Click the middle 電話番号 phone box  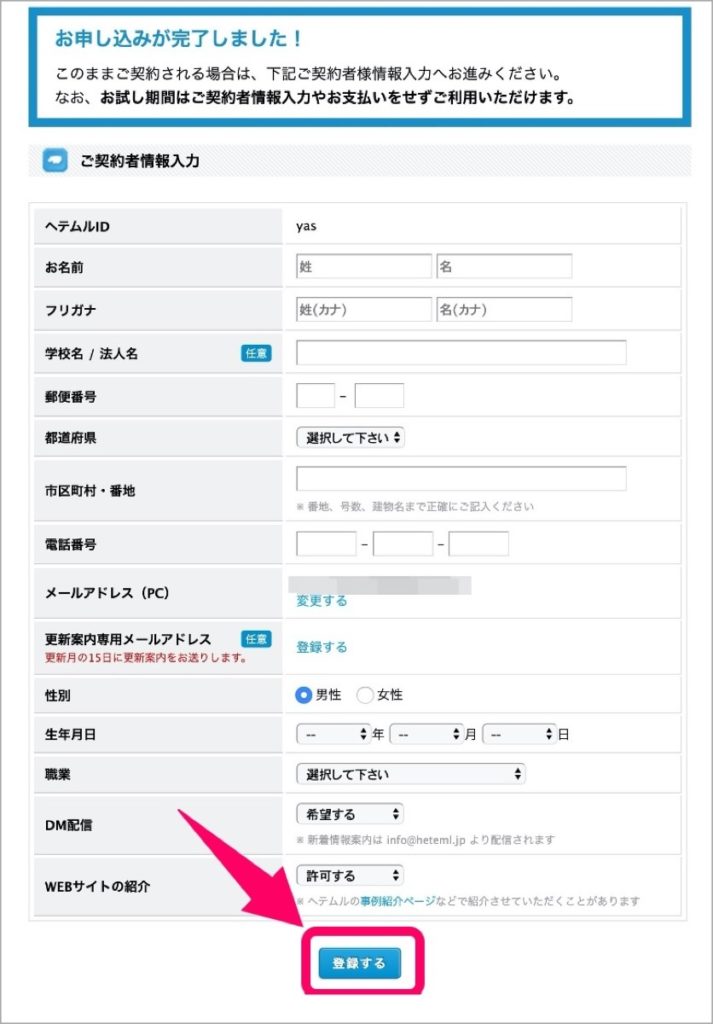[403, 543]
